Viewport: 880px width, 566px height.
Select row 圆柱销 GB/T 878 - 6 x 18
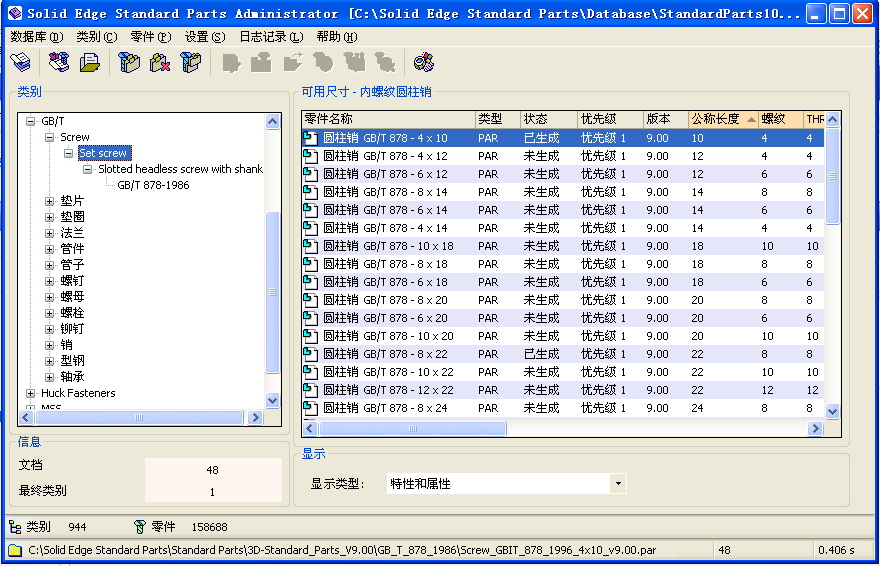point(563,282)
